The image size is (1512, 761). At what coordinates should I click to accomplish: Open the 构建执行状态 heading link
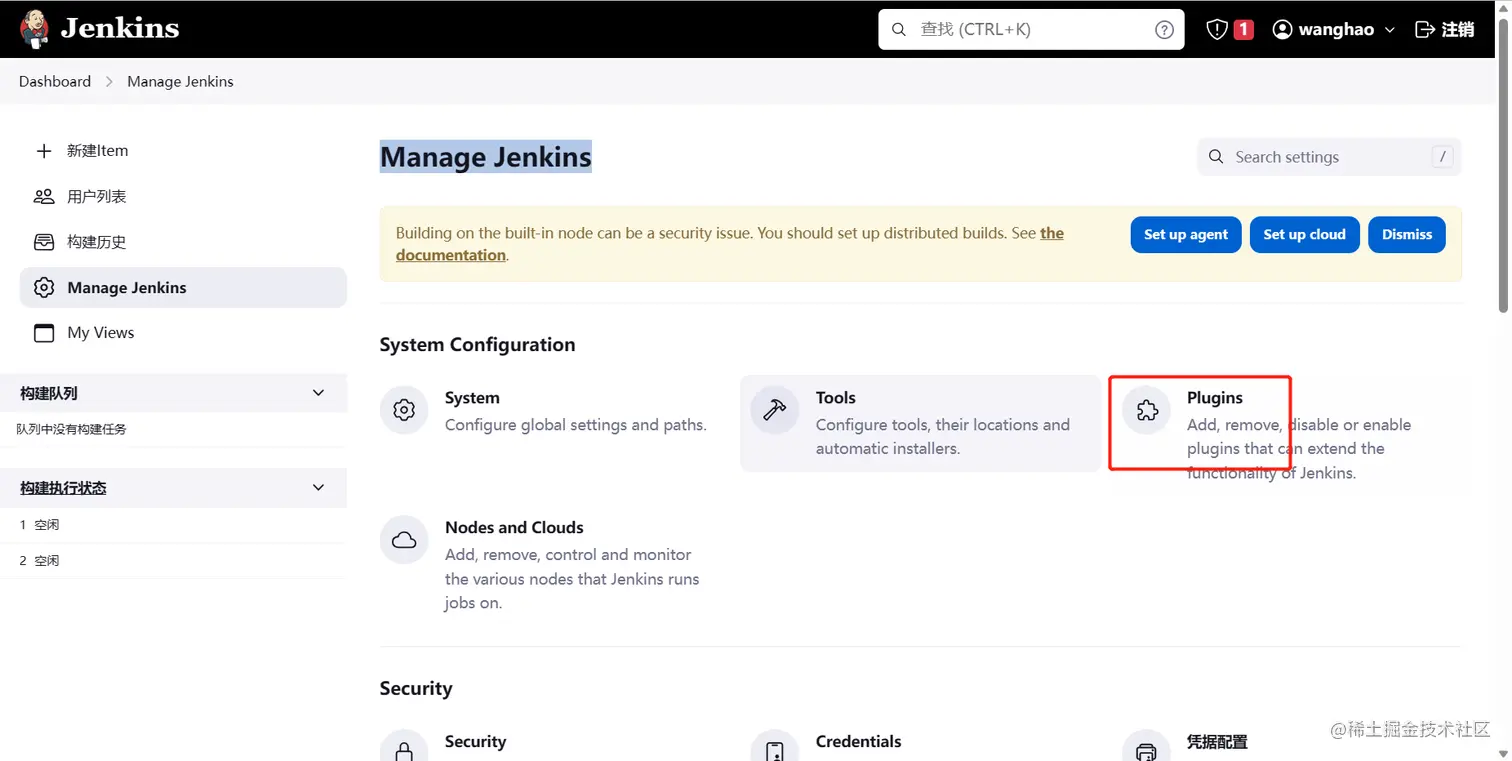[63, 488]
